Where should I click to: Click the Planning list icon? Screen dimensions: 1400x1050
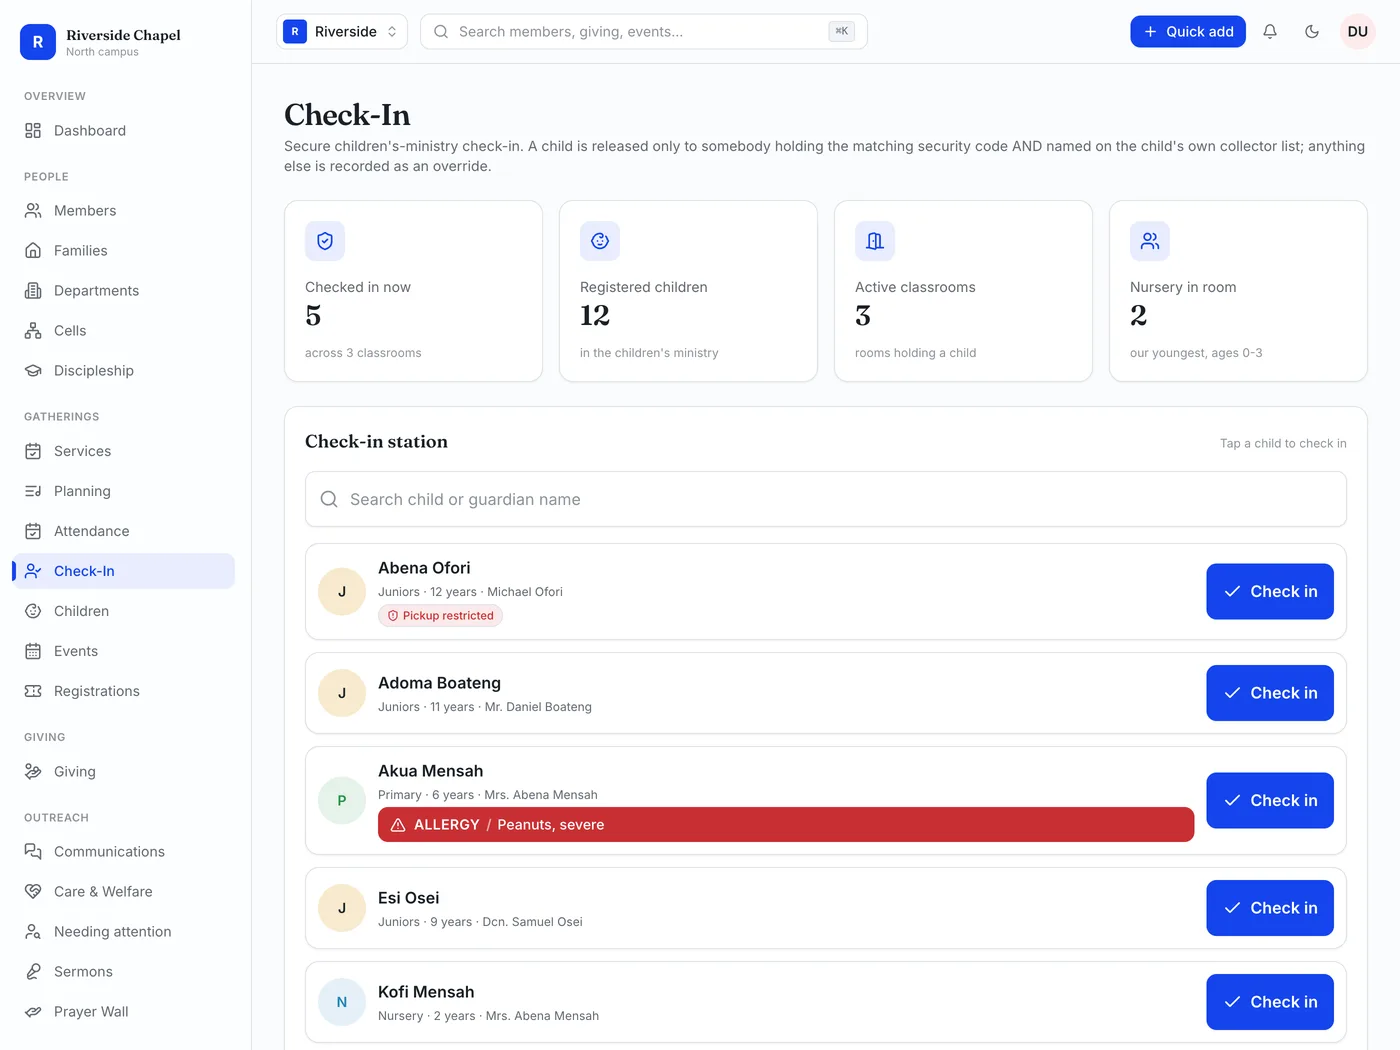[x=33, y=491]
